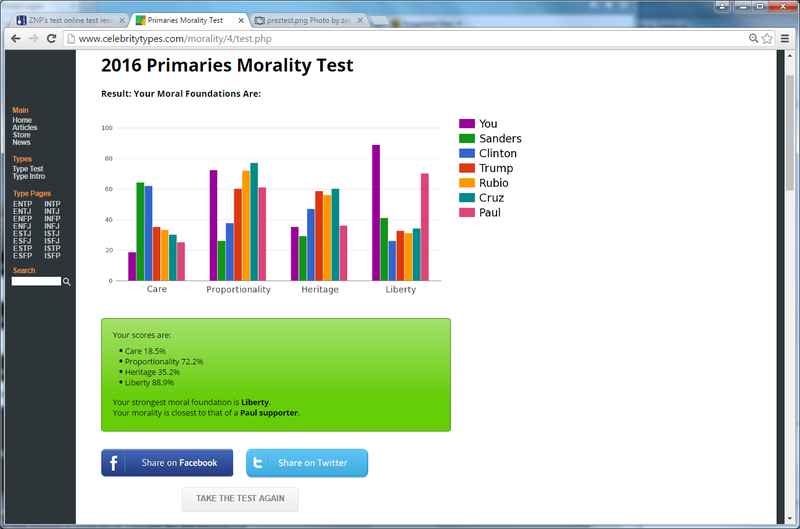Viewport: 800px width, 529px height.
Task: Close the preztest.png Photo tab
Action: [360, 20]
